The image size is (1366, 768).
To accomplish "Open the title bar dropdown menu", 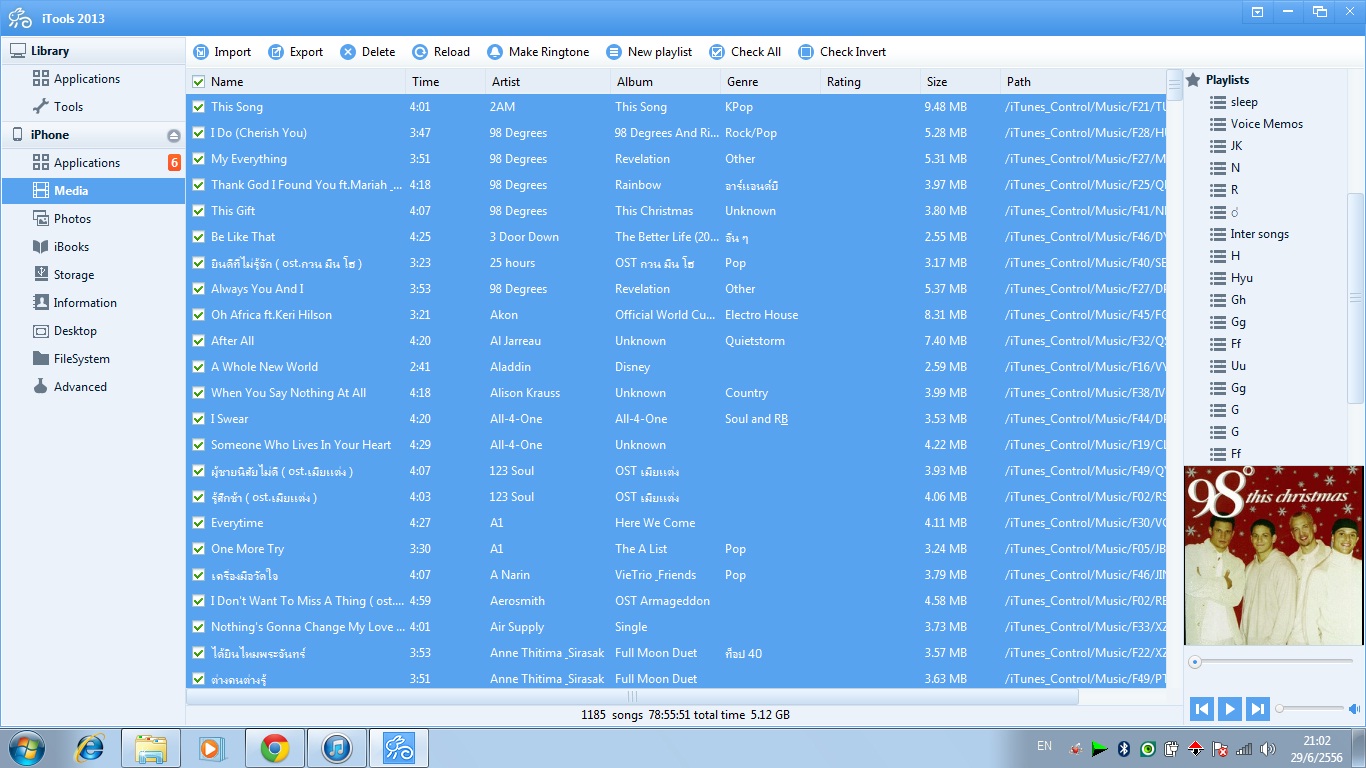I will tap(1257, 12).
